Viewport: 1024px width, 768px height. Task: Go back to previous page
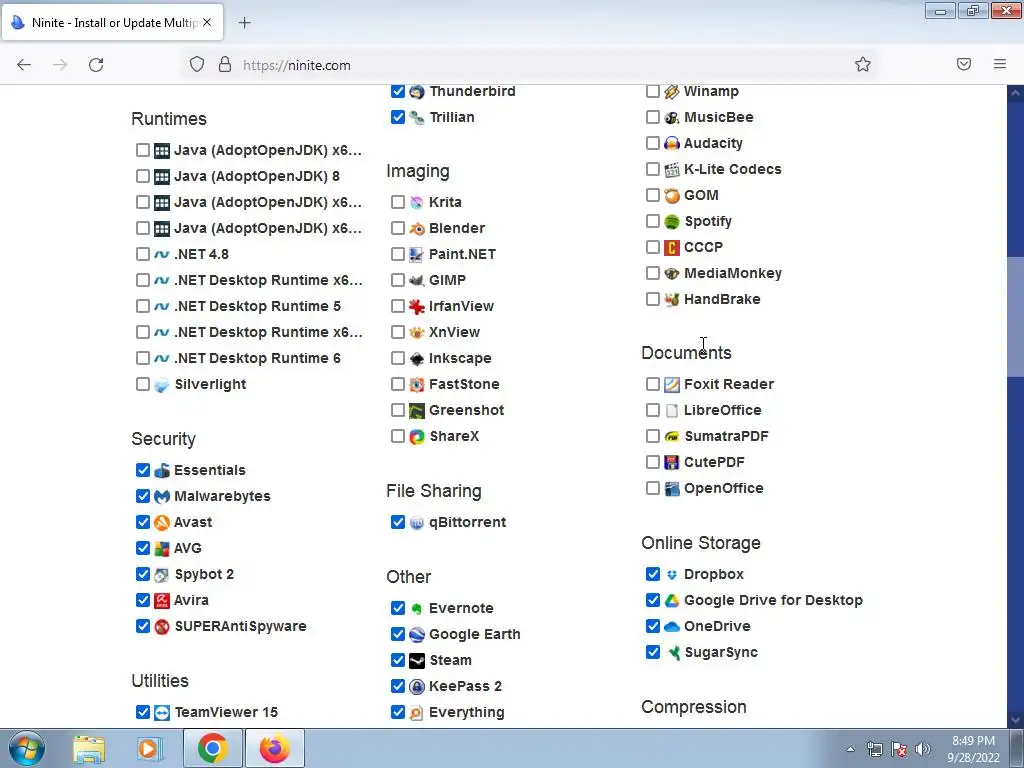tap(24, 65)
